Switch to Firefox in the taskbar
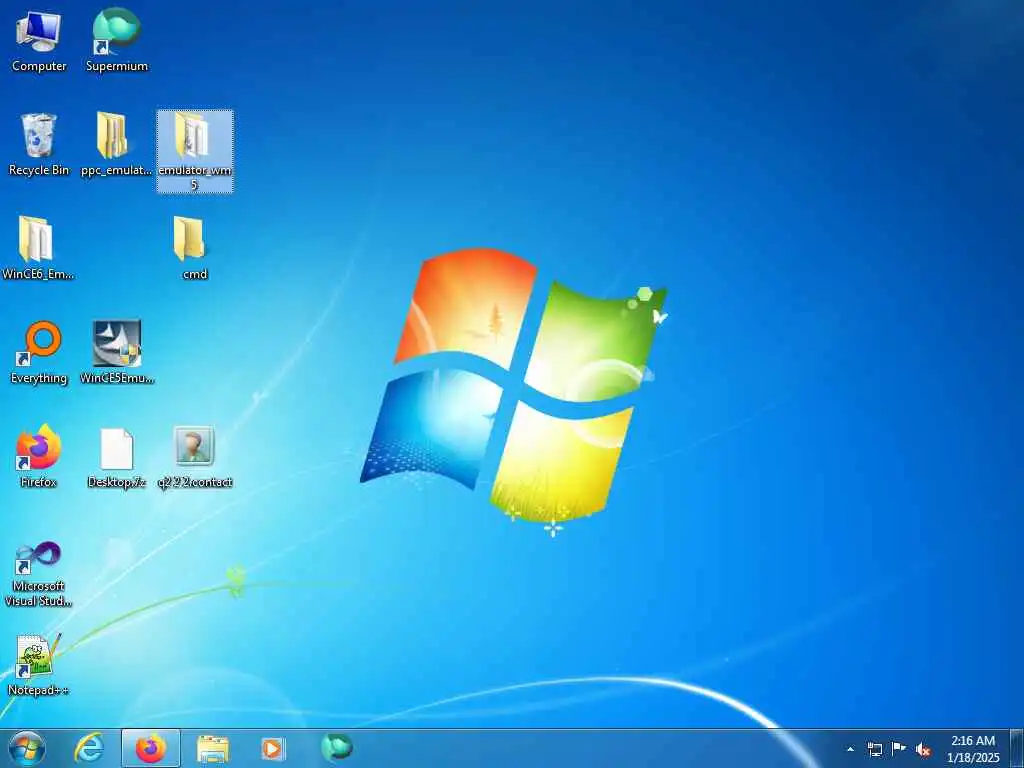Image resolution: width=1024 pixels, height=768 pixels. tap(151, 748)
